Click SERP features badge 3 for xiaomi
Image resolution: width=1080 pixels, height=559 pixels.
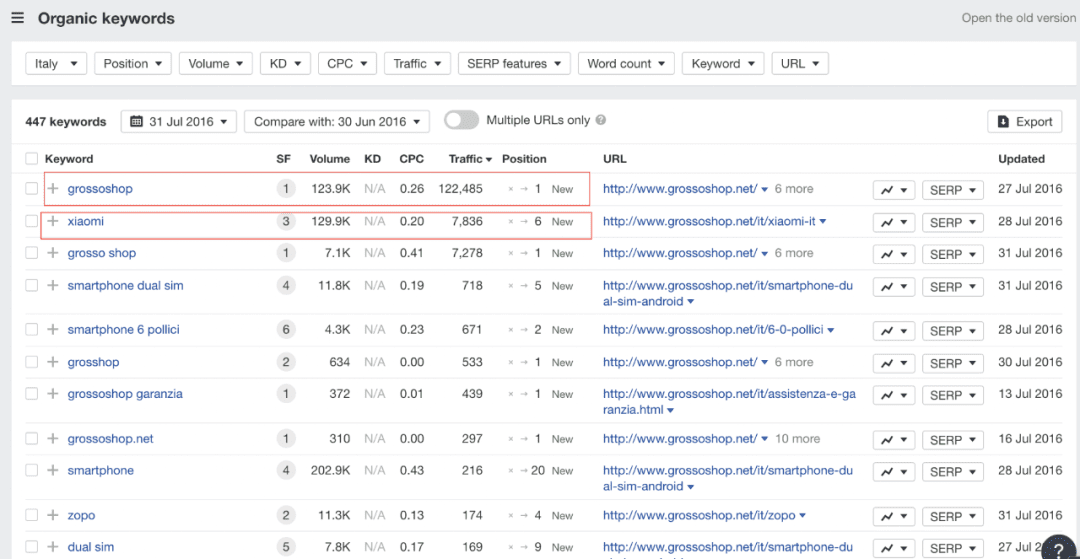286,222
